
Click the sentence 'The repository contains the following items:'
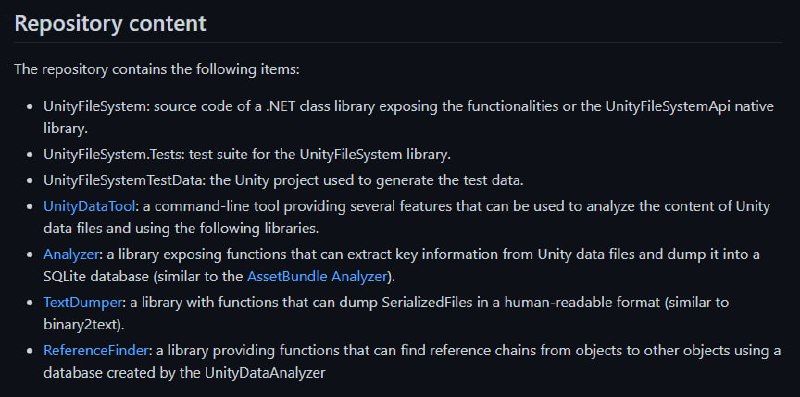(157, 69)
